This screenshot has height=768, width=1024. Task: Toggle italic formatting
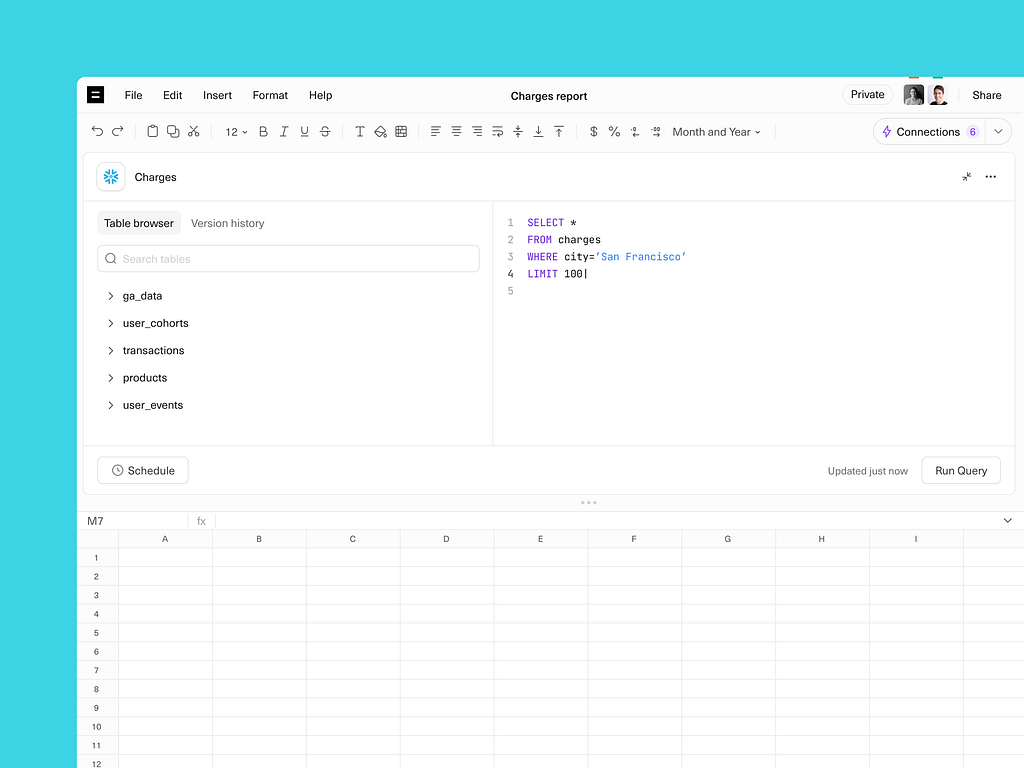[x=283, y=131]
